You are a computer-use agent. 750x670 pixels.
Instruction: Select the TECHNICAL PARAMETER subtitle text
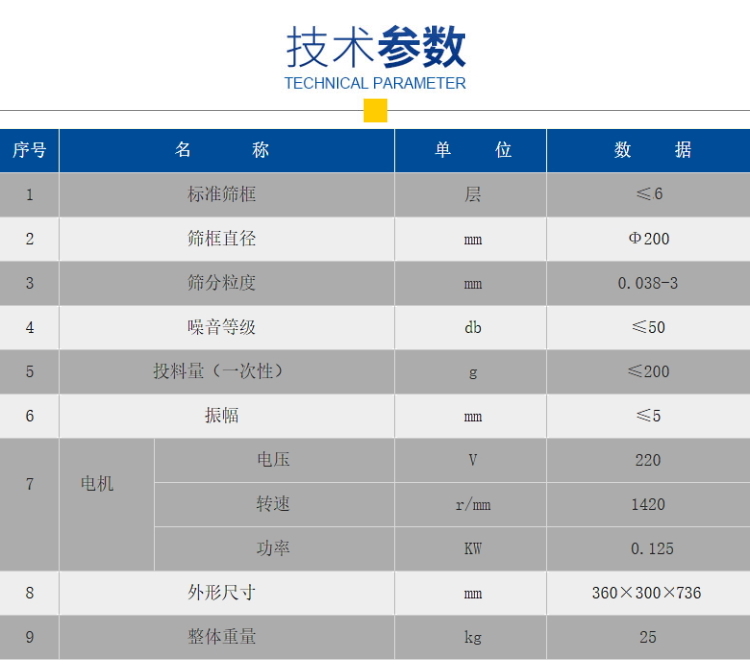[375, 83]
